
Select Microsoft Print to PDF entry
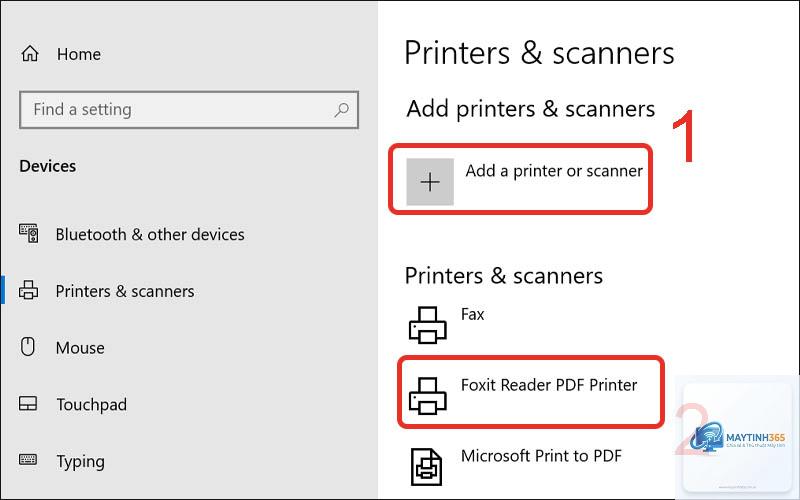(541, 456)
